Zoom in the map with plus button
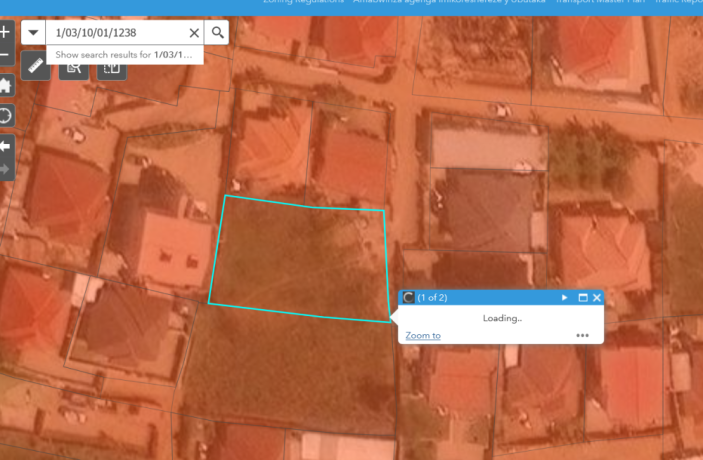 click(5, 32)
